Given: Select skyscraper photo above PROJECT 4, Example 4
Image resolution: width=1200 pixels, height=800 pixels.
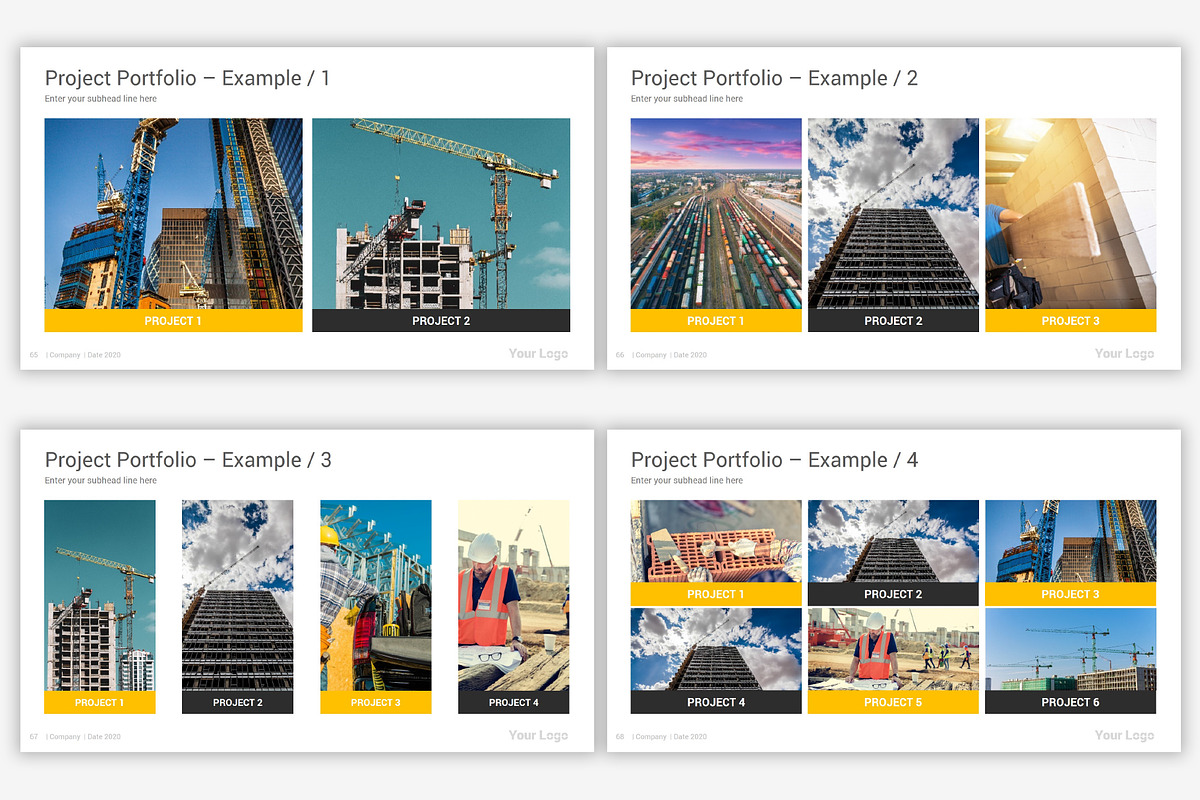Looking at the screenshot, I should click(x=716, y=649).
